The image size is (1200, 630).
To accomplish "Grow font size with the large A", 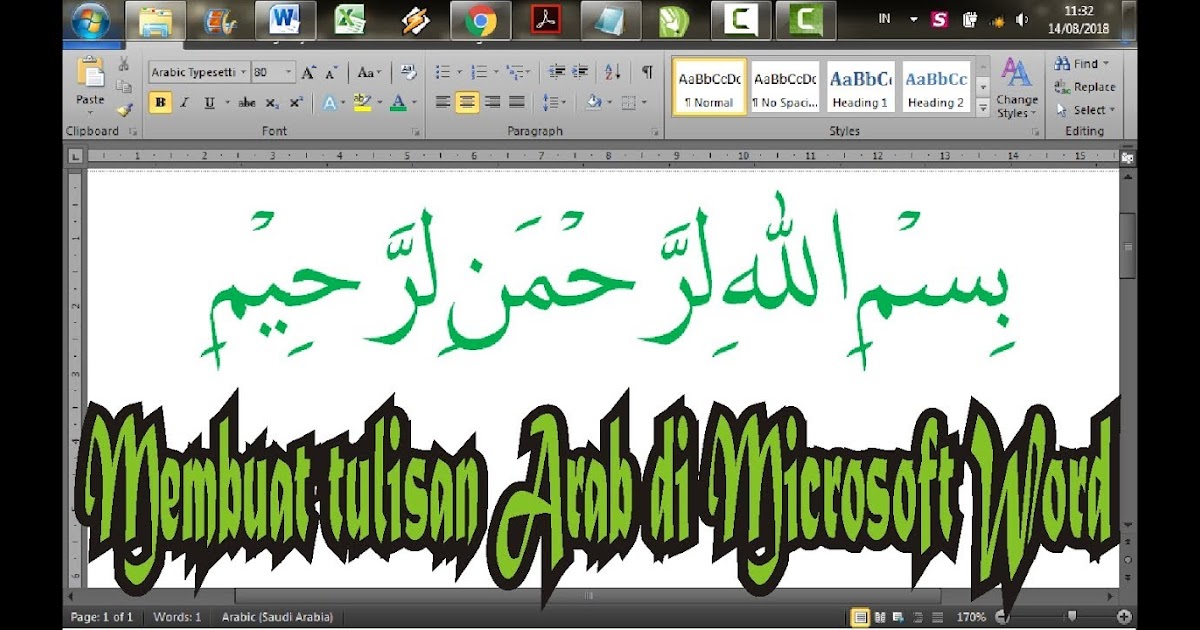I will (x=309, y=73).
